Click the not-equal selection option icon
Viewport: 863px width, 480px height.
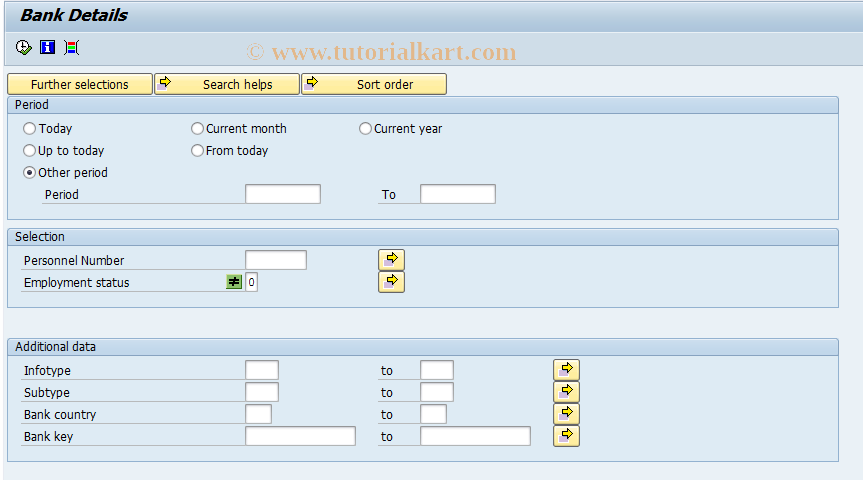point(234,282)
